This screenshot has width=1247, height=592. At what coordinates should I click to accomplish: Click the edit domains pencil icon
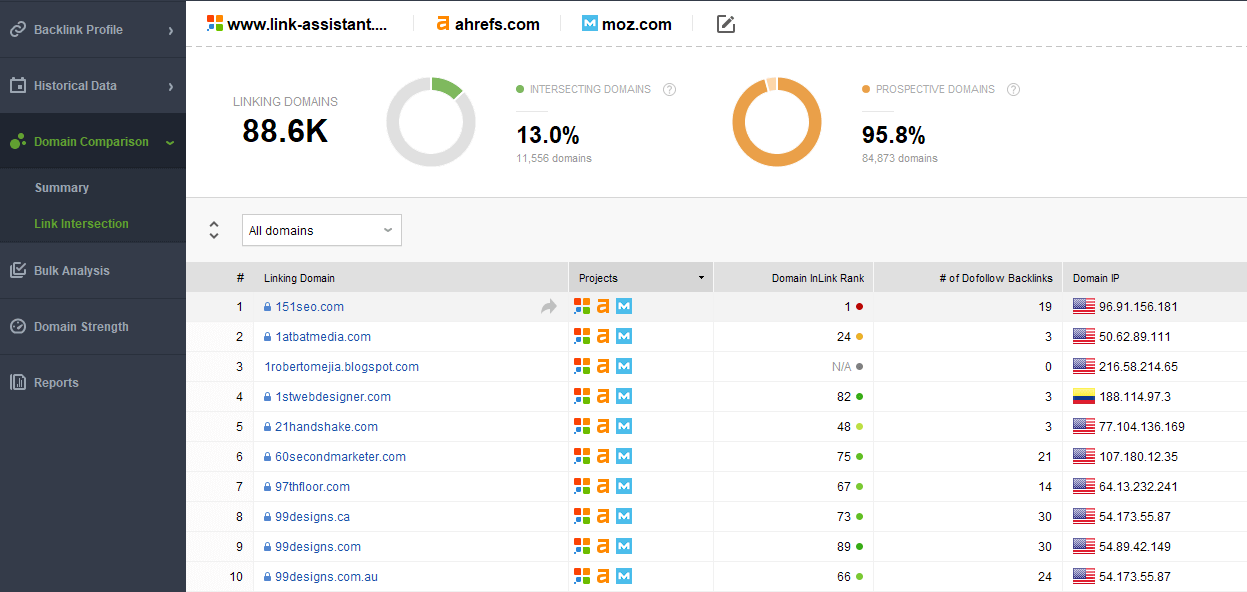click(x=726, y=24)
